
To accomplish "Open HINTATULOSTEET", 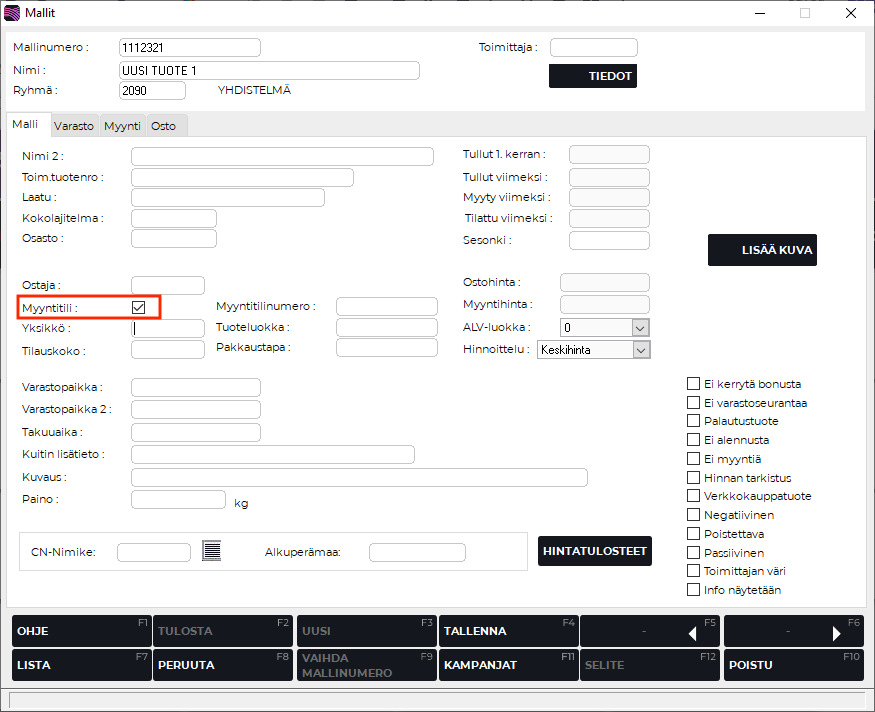I will tap(595, 551).
